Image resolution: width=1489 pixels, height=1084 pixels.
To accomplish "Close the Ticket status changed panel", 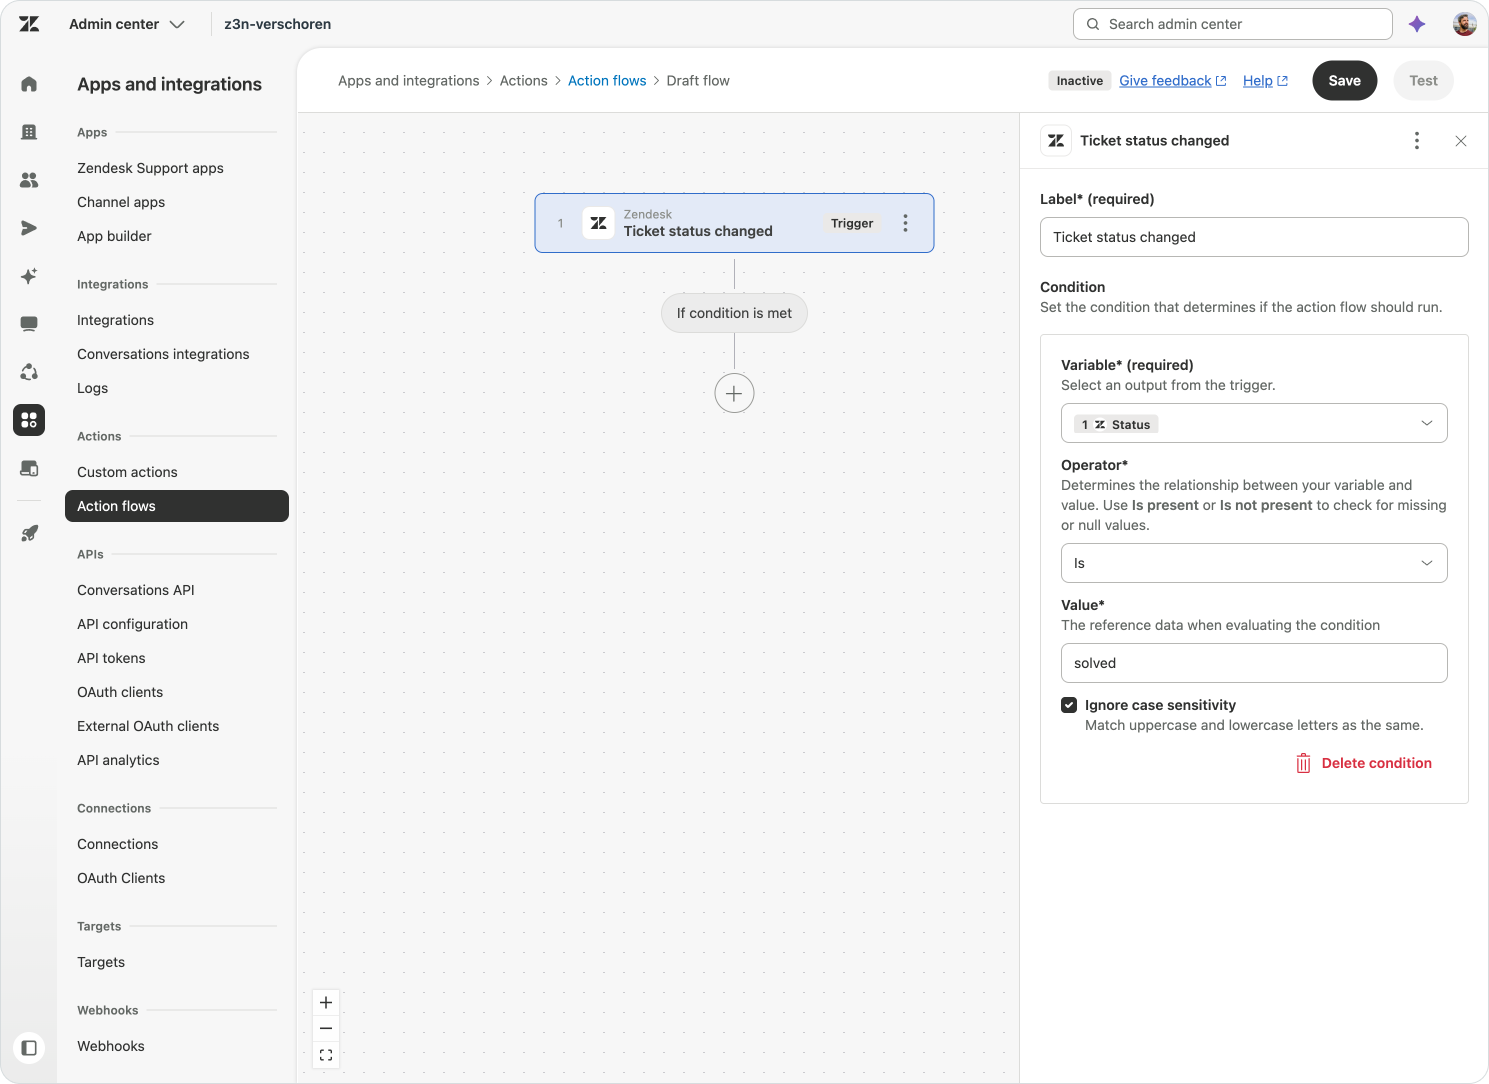I will click(1461, 141).
